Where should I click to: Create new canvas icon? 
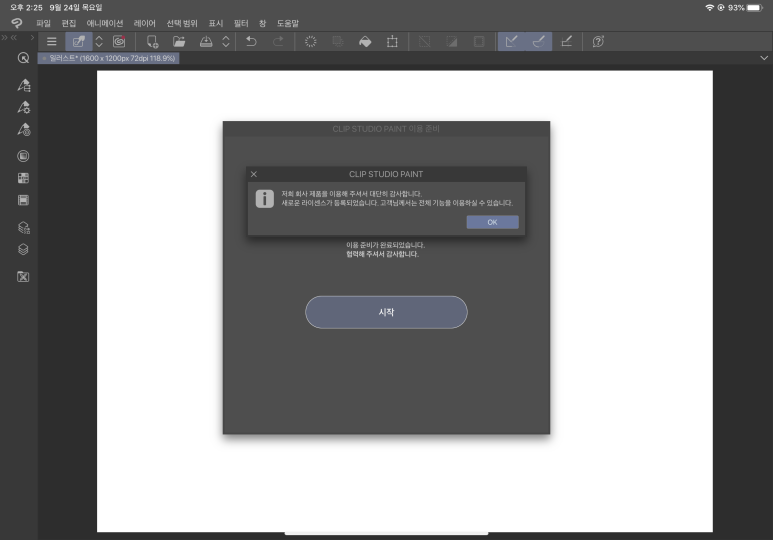152,41
